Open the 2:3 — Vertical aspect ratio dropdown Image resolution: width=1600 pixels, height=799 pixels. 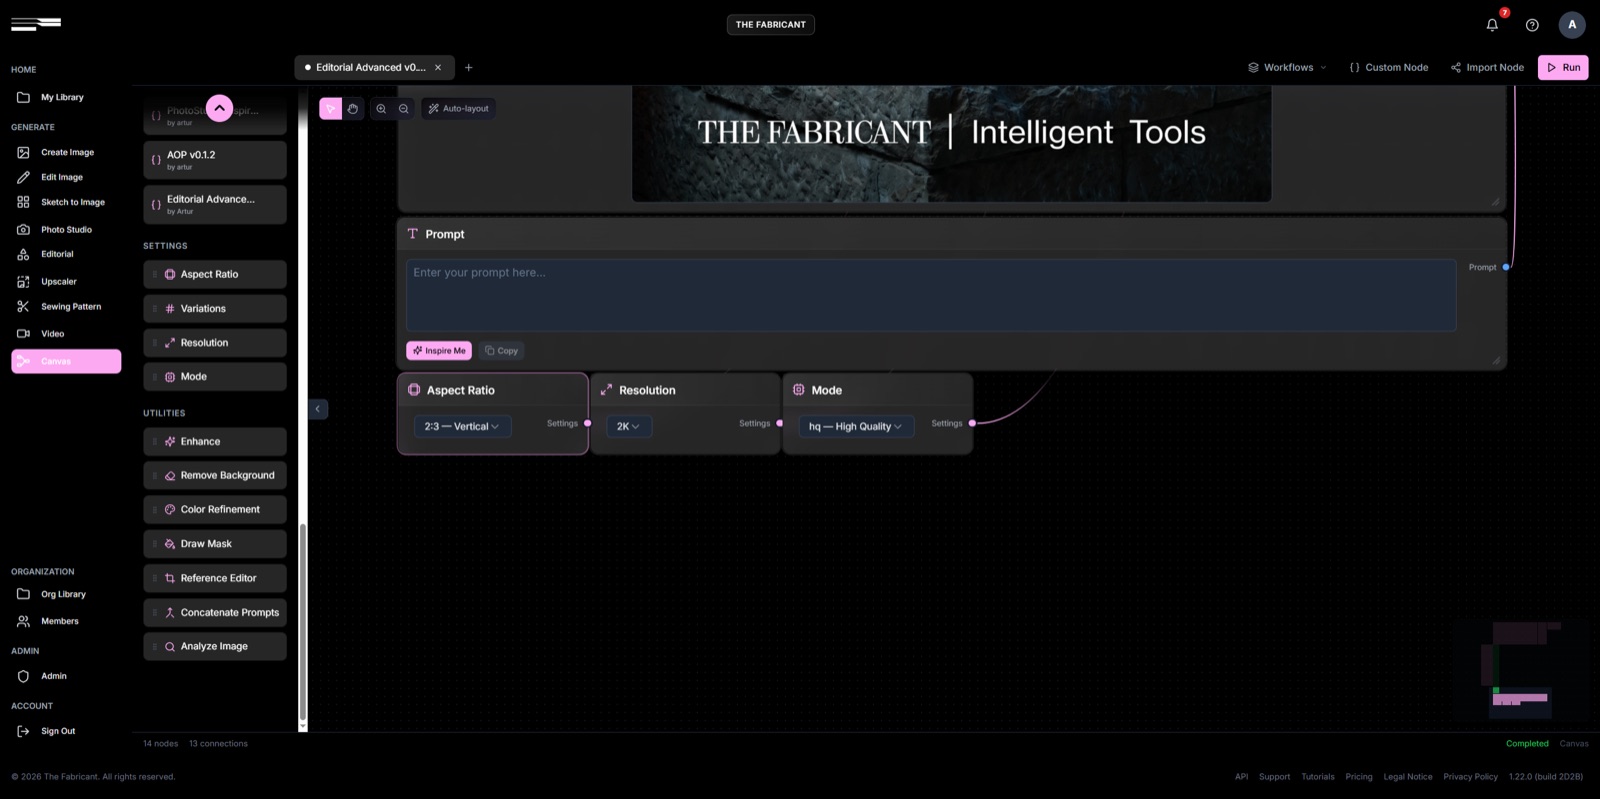click(x=462, y=427)
